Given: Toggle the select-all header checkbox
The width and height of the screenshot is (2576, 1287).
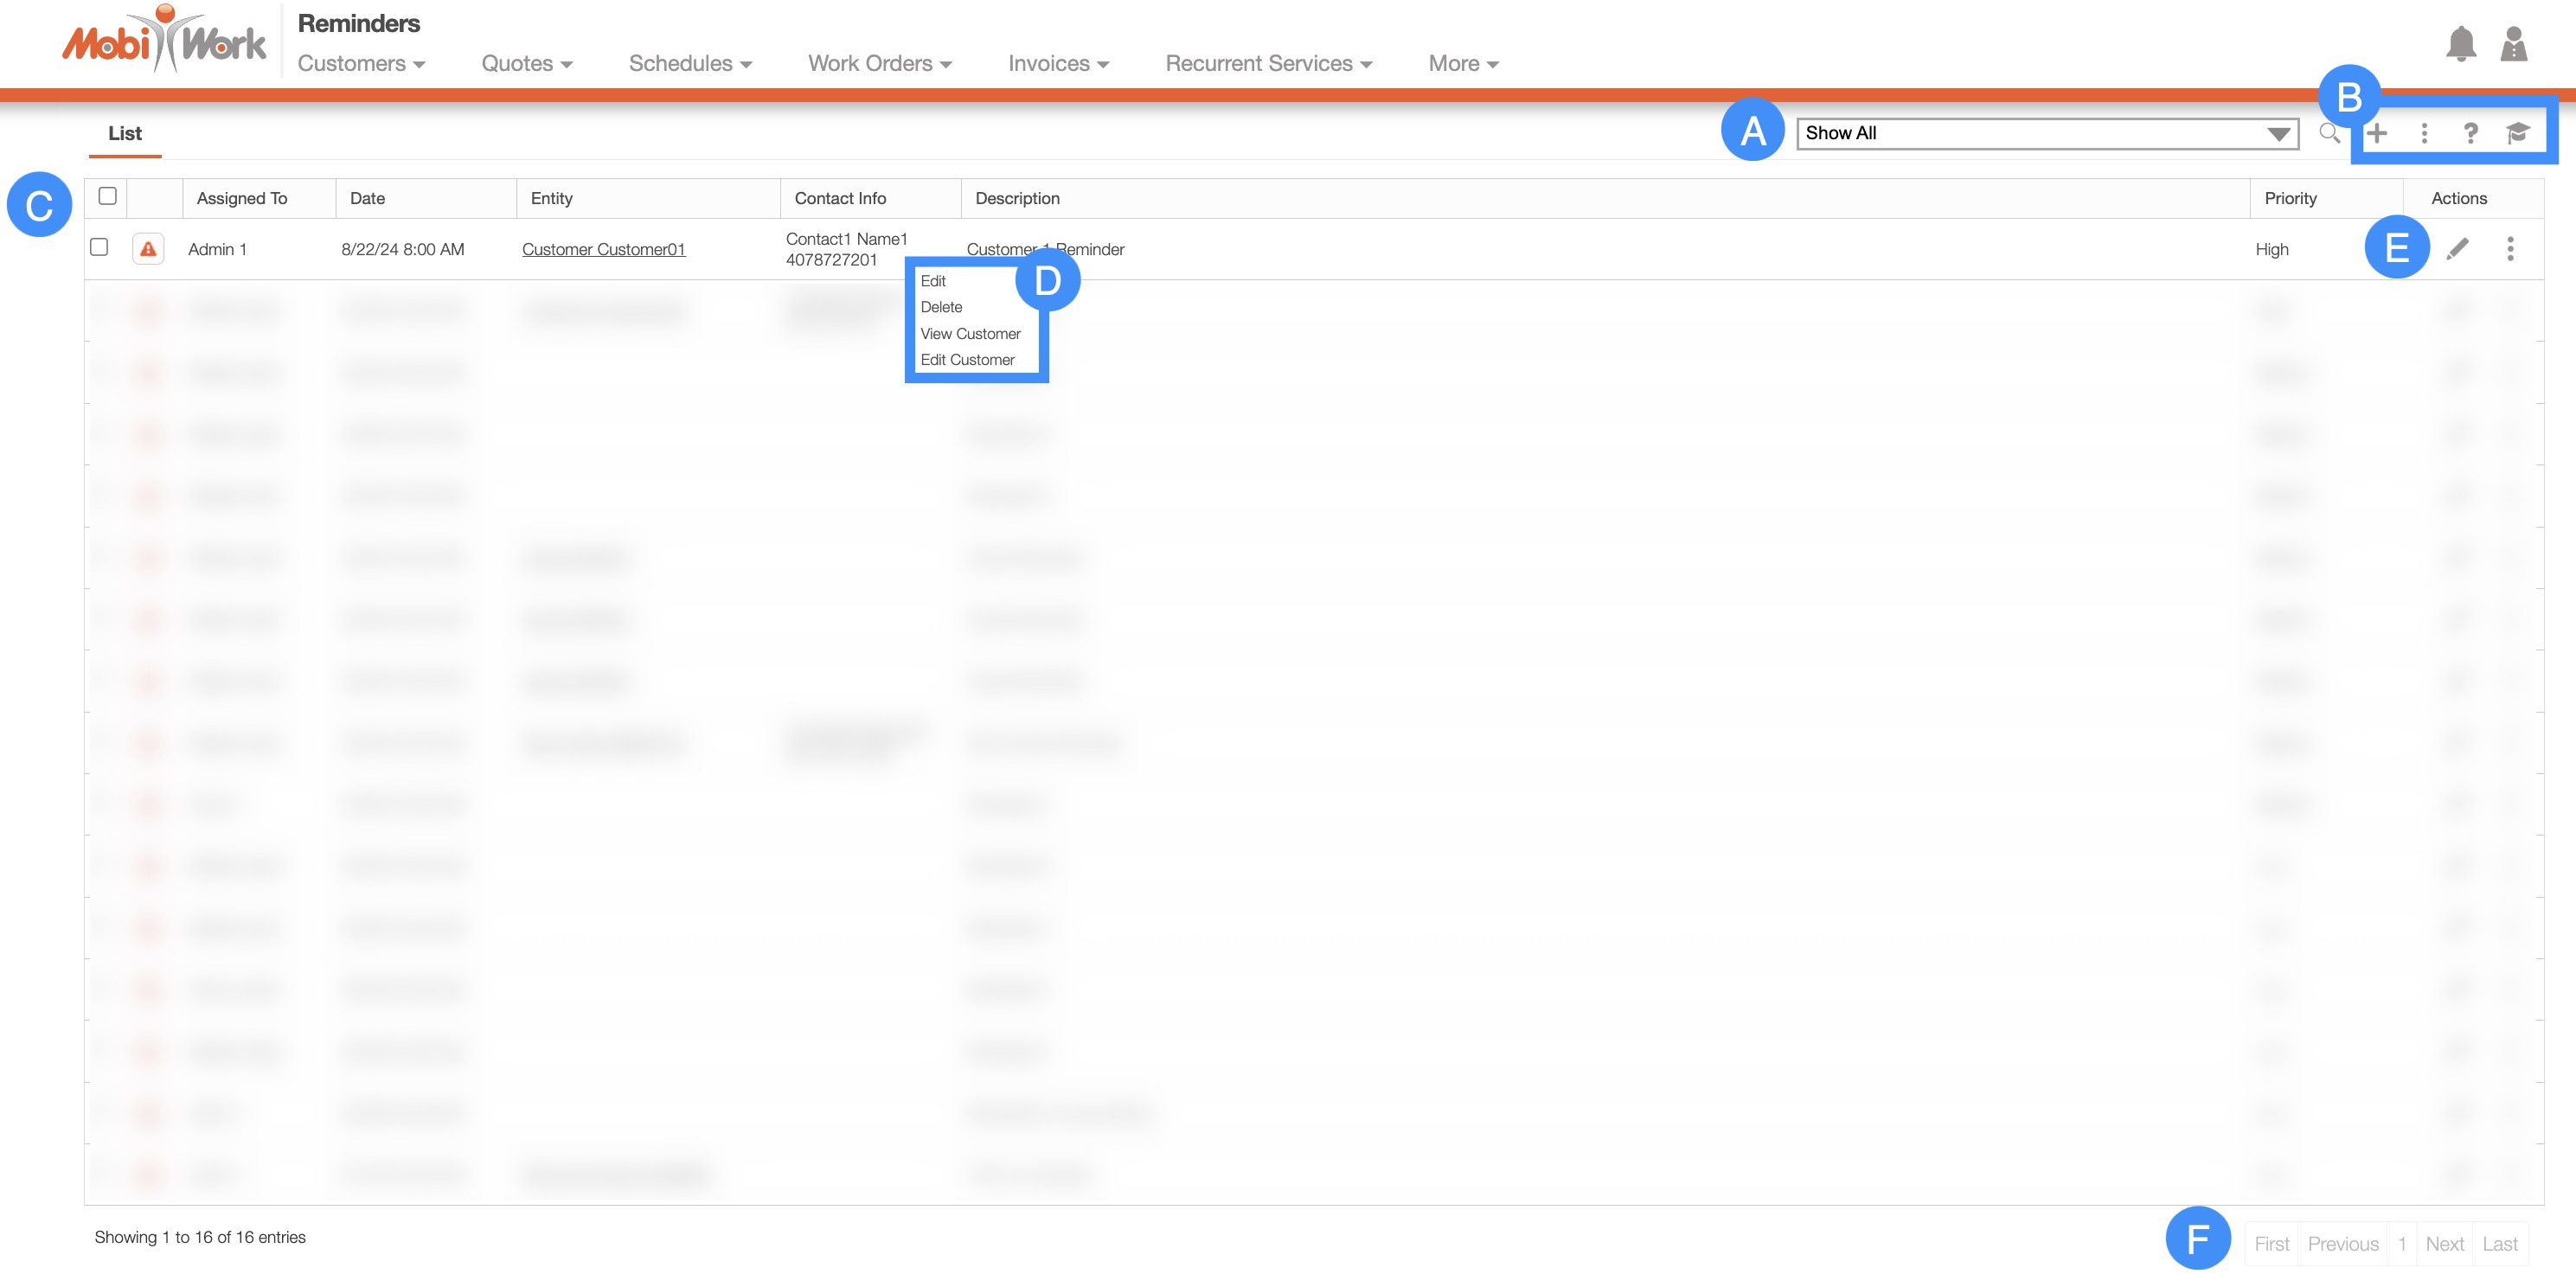Looking at the screenshot, I should [108, 196].
